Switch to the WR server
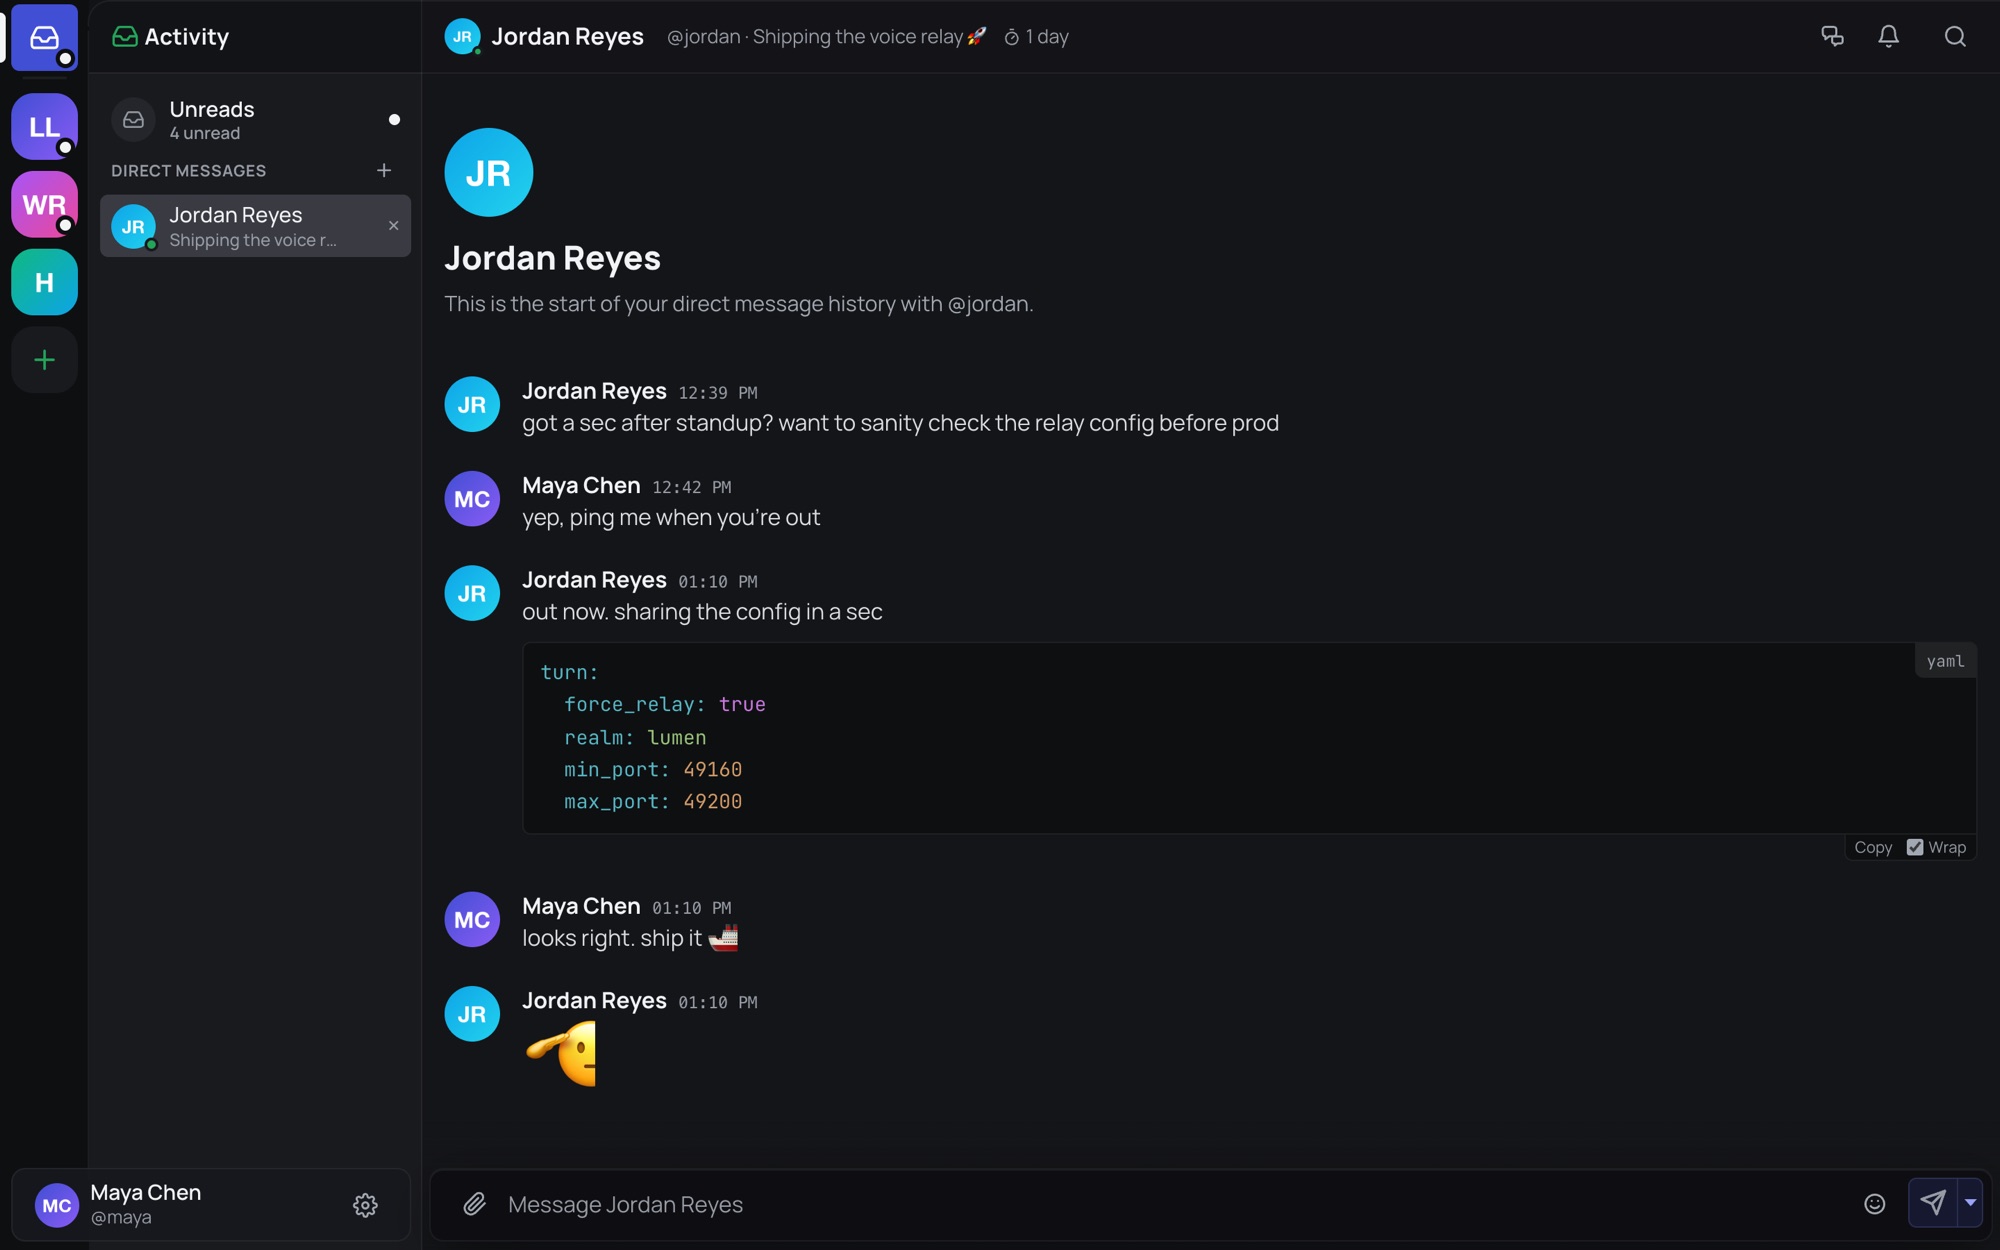Viewport: 2000px width, 1250px height. pos(44,205)
